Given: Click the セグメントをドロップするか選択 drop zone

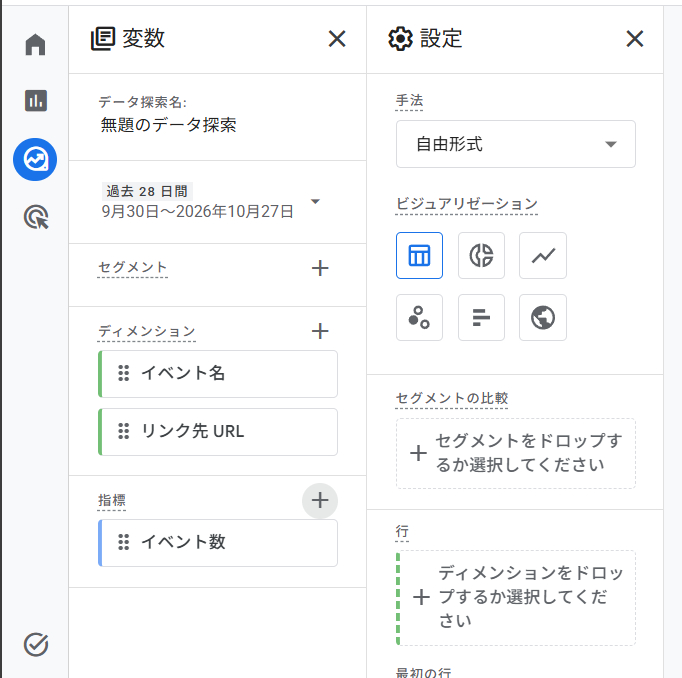Looking at the screenshot, I should 516,453.
